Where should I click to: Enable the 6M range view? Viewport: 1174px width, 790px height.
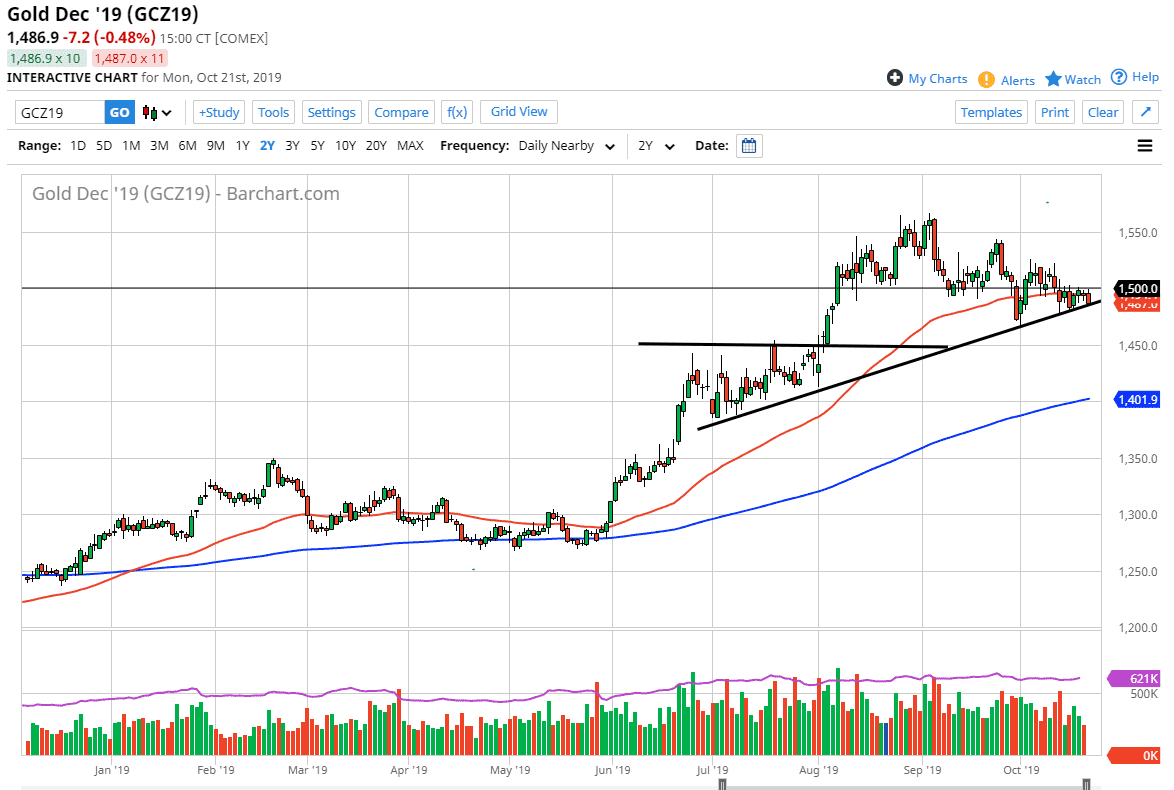click(x=187, y=145)
